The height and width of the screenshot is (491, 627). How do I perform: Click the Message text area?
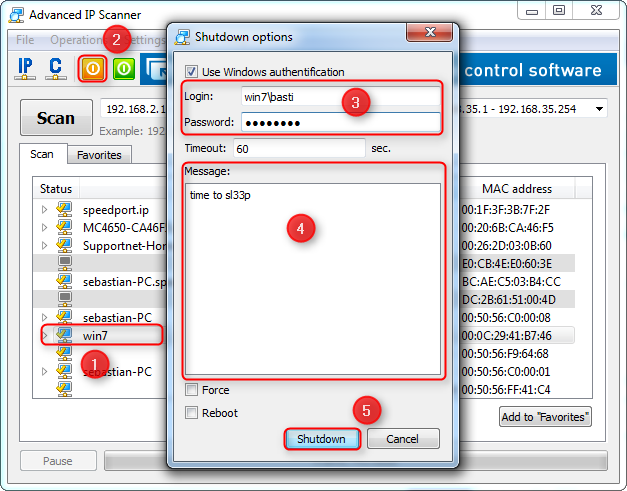click(x=313, y=279)
